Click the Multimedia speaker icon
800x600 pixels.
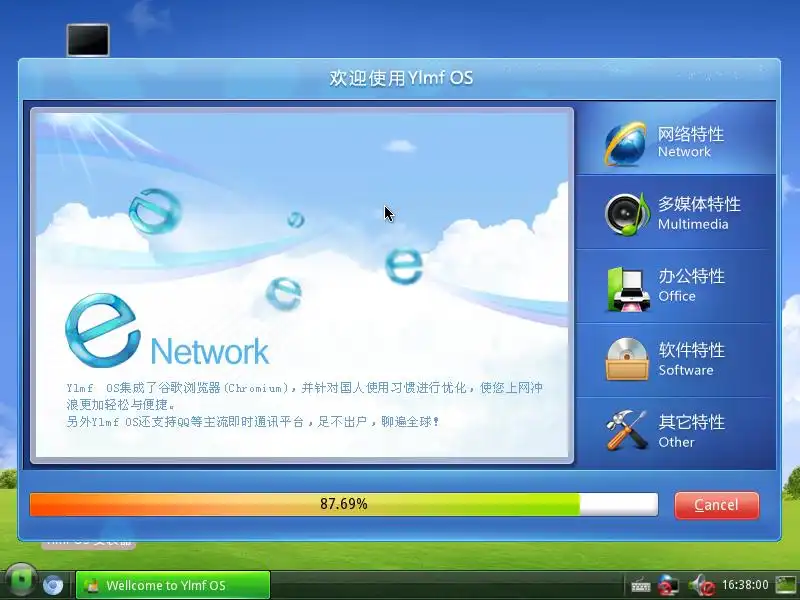coord(627,214)
